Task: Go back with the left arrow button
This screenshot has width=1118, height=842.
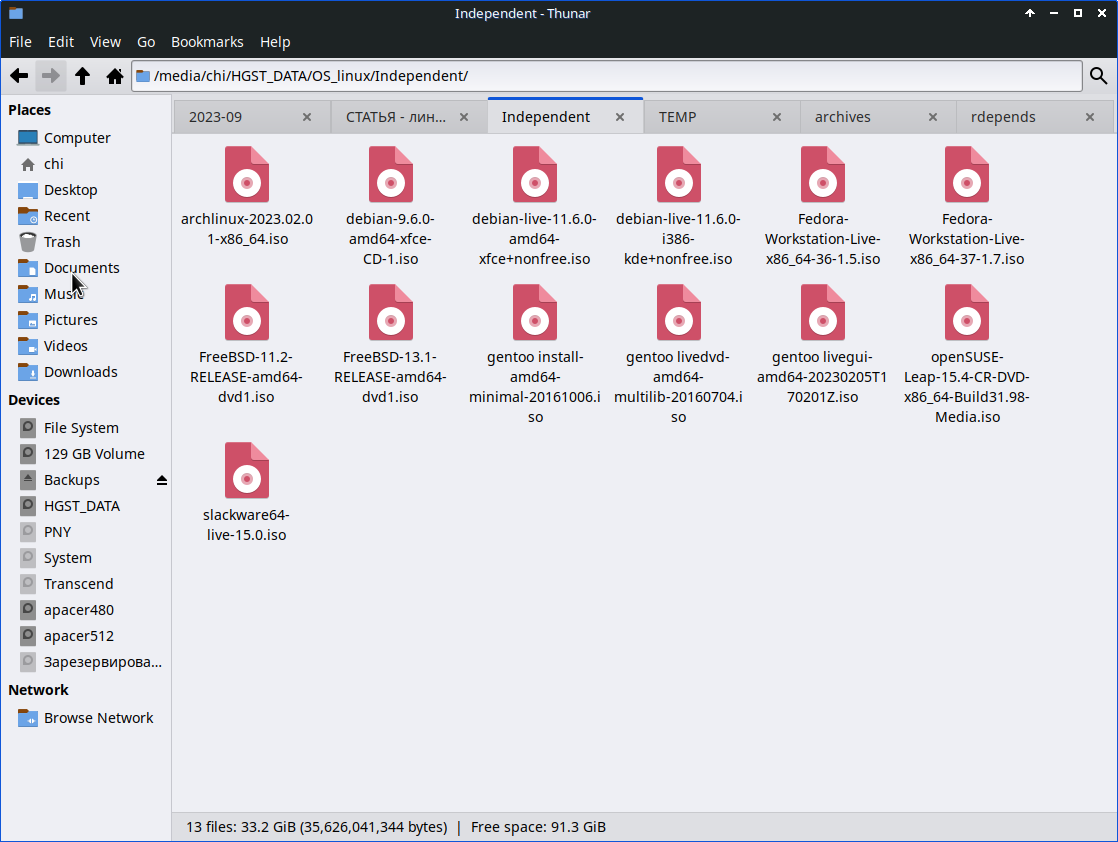Action: coord(19,76)
